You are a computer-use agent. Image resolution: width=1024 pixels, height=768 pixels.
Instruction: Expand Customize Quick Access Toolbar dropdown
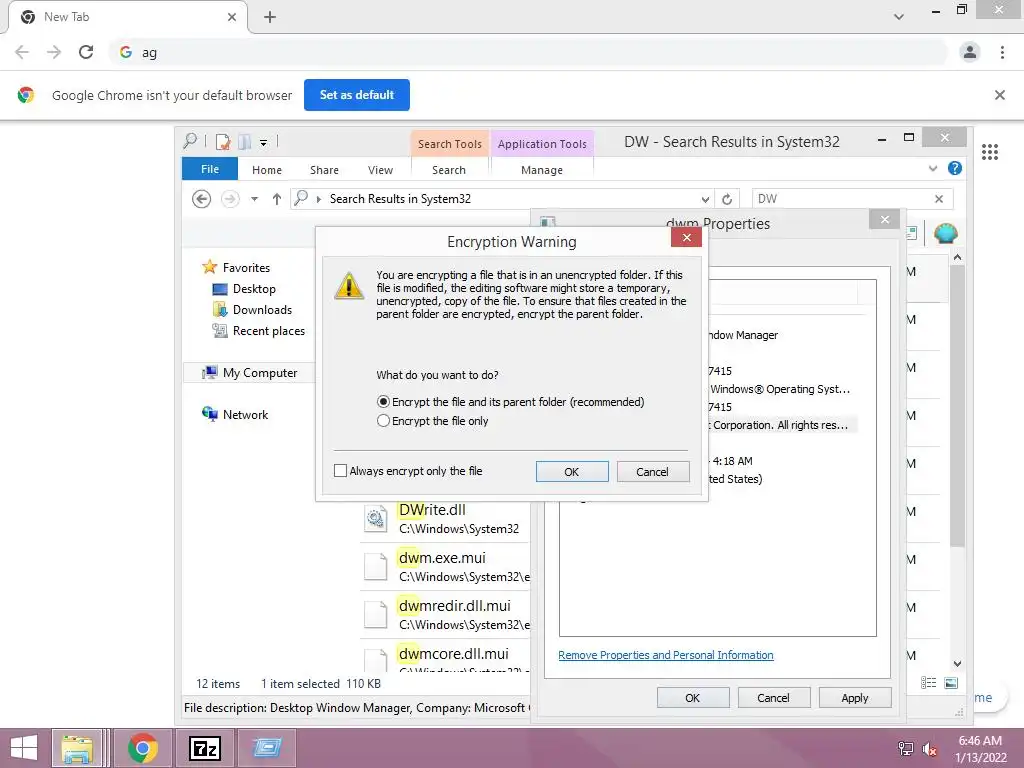coord(263,142)
